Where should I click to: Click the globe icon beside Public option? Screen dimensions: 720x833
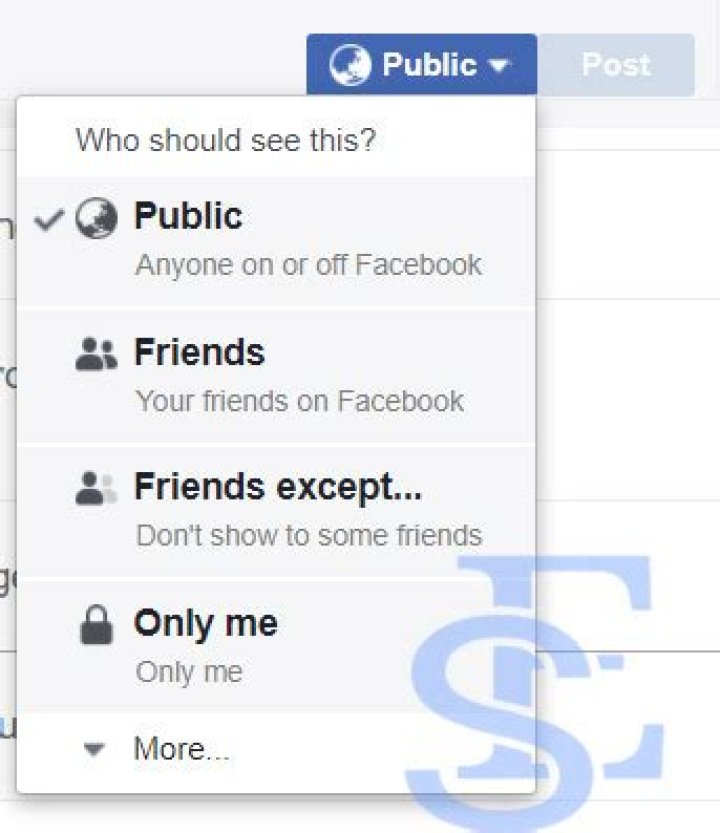96,218
